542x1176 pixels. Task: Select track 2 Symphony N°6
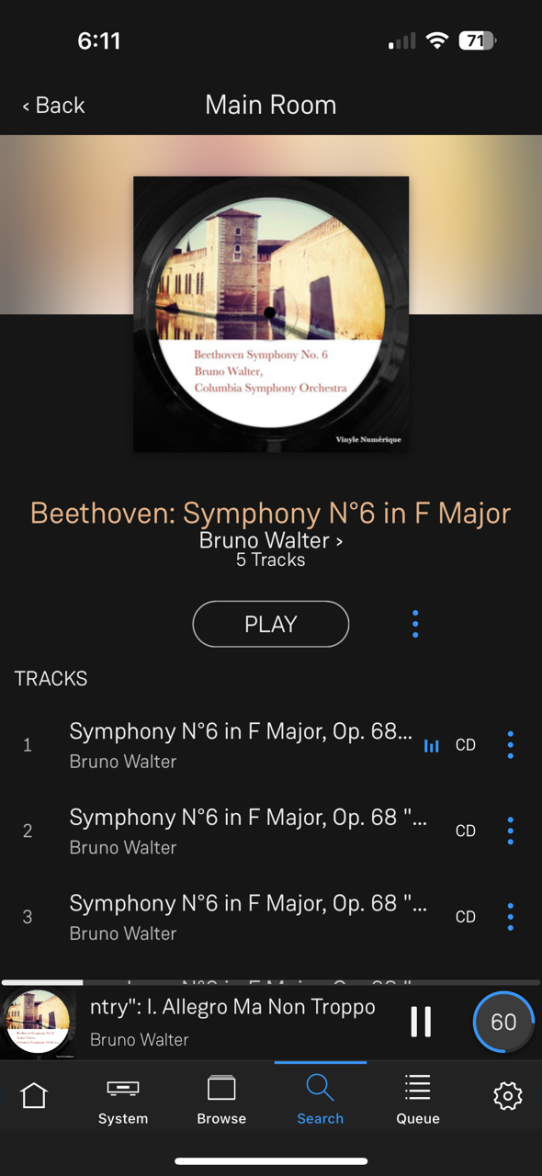point(248,831)
